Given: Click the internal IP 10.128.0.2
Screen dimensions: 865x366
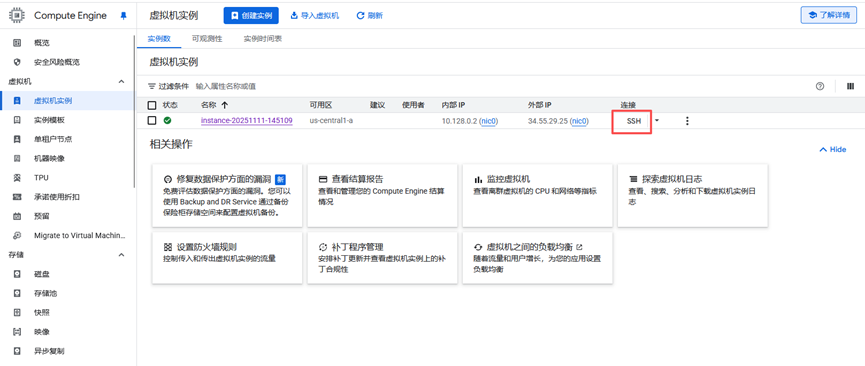Looking at the screenshot, I should tap(459, 121).
